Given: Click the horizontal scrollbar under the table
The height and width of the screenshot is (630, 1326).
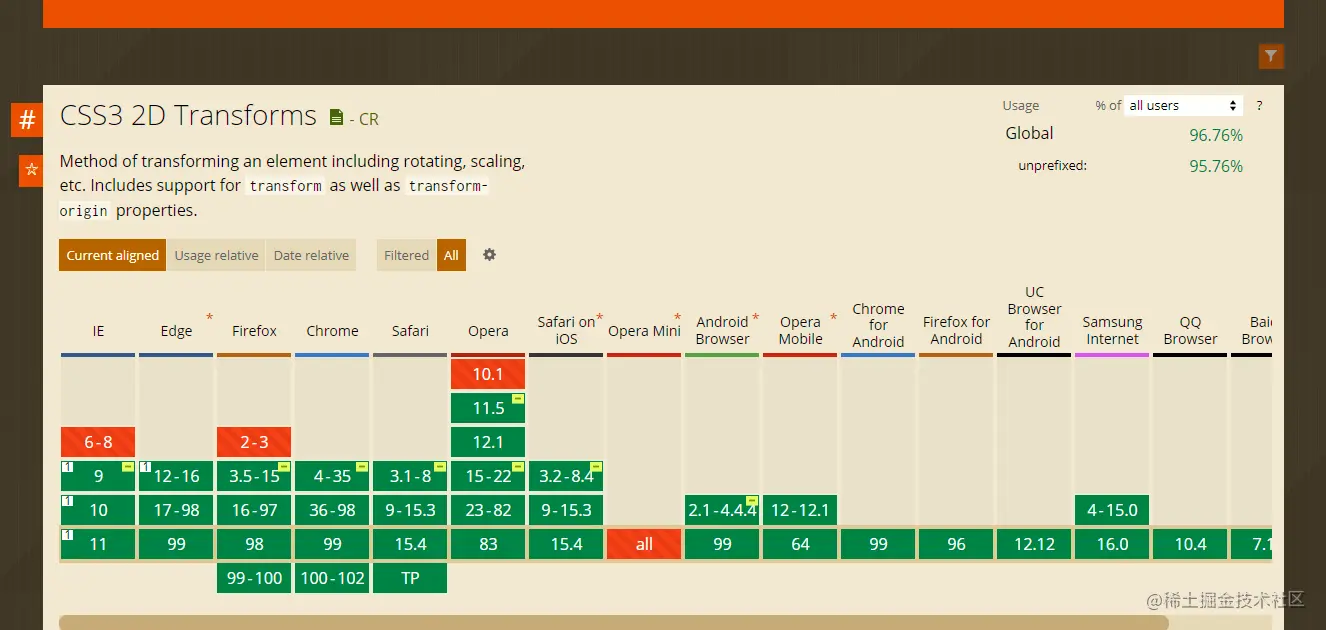Looking at the screenshot, I should [613, 622].
